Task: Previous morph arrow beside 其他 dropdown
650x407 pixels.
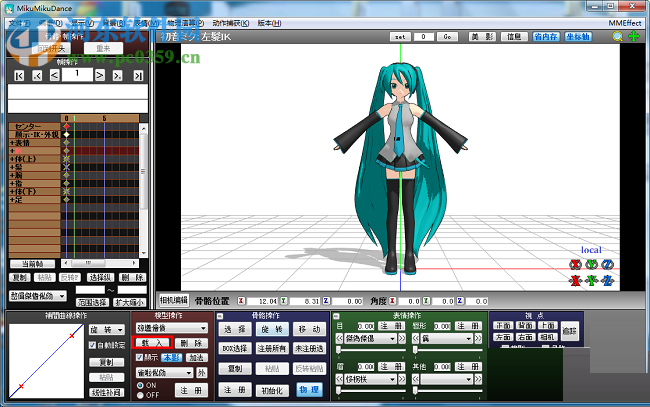Action: coord(415,379)
